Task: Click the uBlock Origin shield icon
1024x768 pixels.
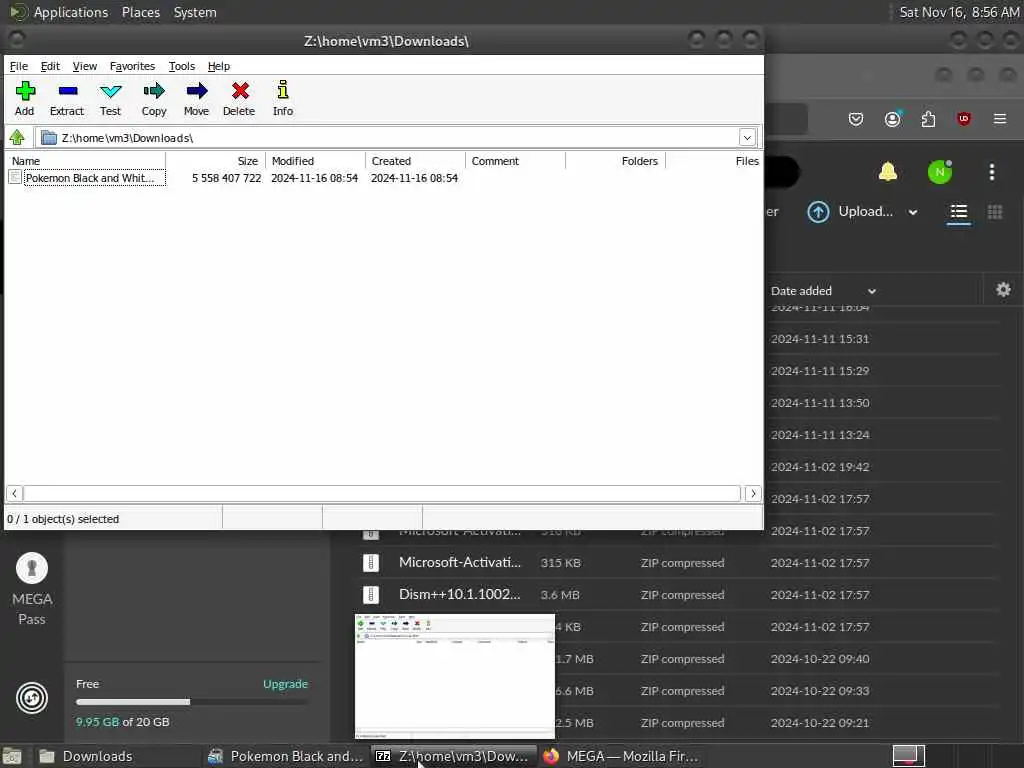Action: pyautogui.click(x=964, y=119)
